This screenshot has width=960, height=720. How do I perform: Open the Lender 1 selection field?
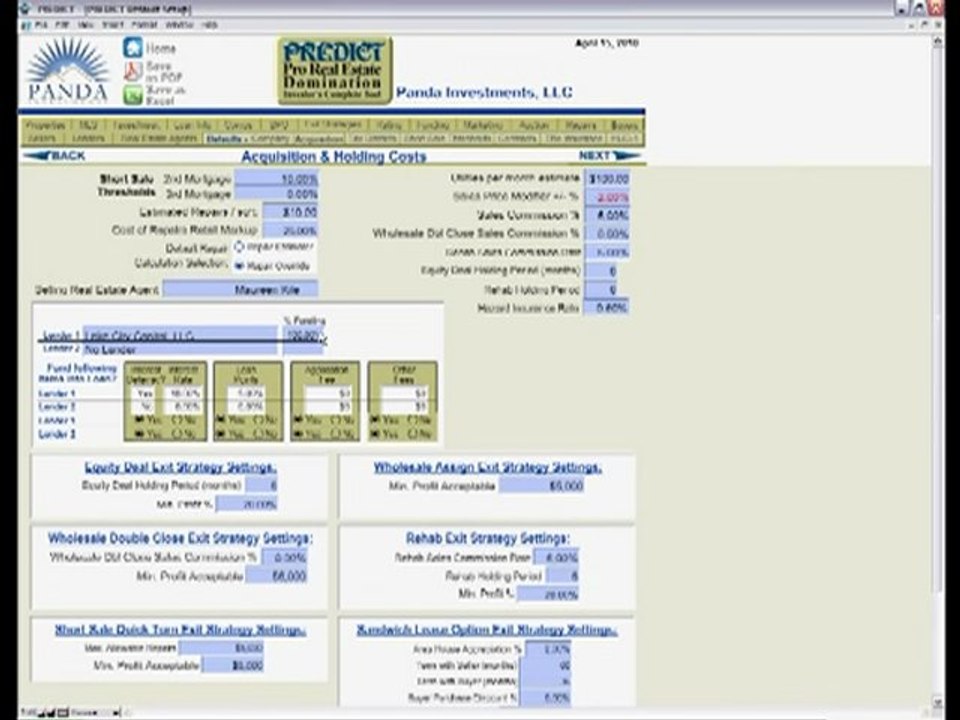click(x=179, y=335)
